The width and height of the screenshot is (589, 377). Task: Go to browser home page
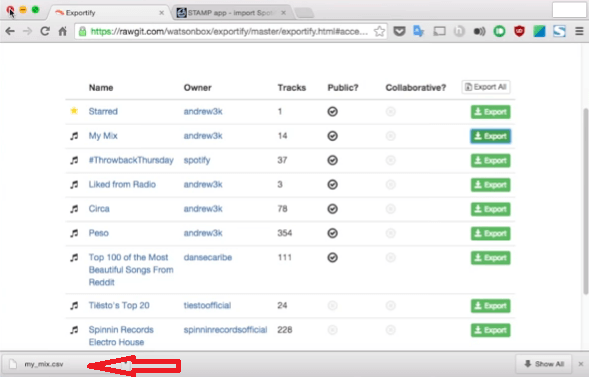[62, 31]
